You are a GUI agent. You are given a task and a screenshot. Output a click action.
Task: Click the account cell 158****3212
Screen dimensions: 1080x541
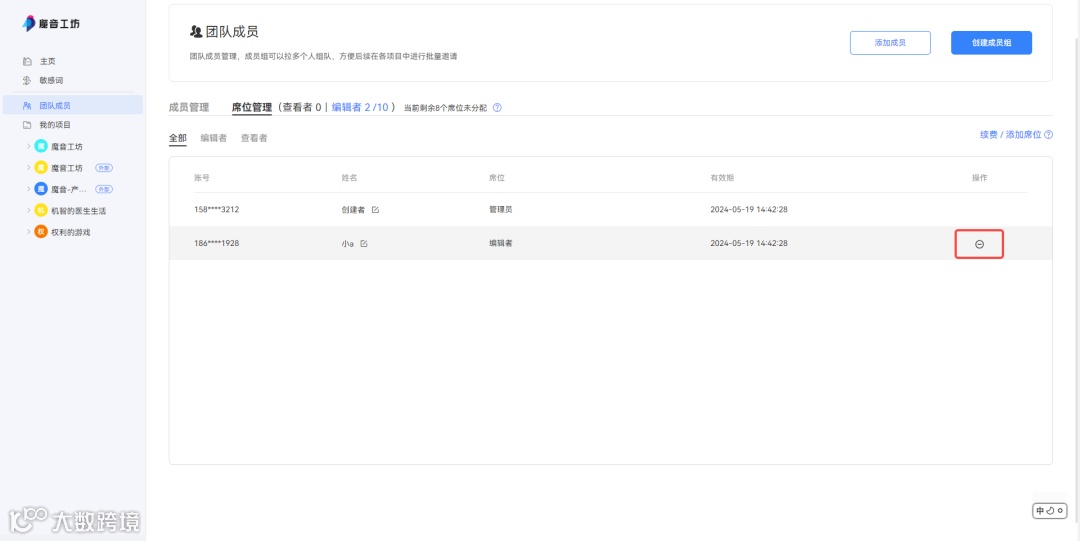click(x=216, y=210)
